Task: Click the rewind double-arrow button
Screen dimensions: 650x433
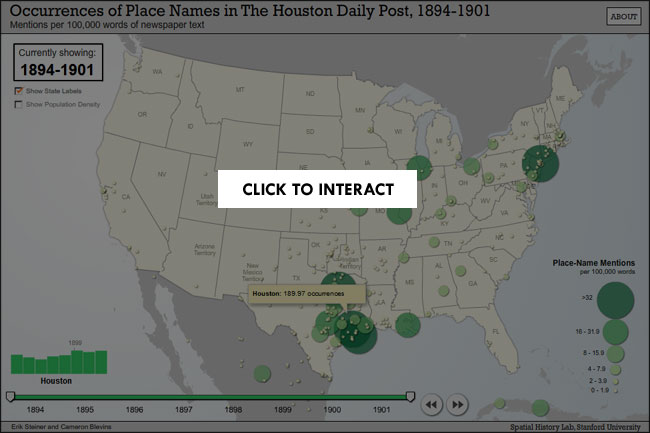Action: (431, 404)
